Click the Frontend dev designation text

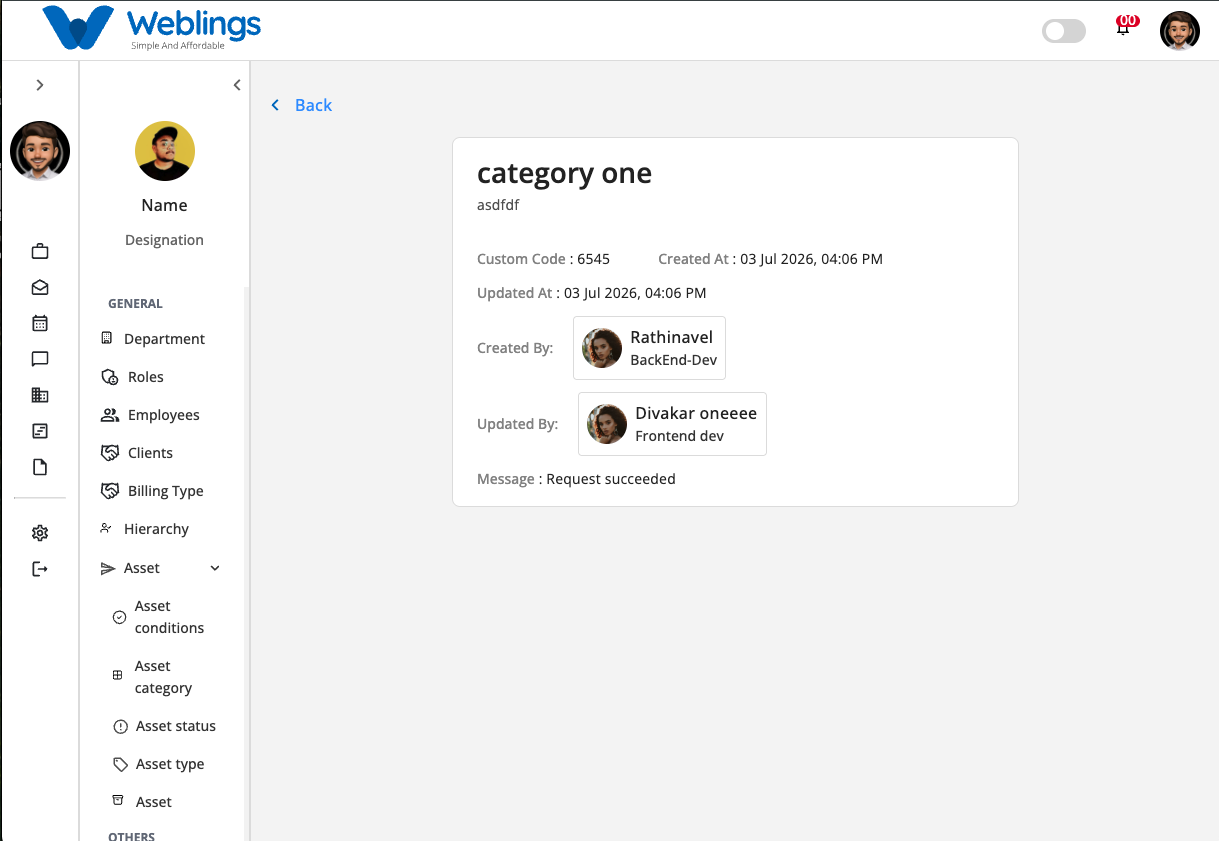coord(679,436)
